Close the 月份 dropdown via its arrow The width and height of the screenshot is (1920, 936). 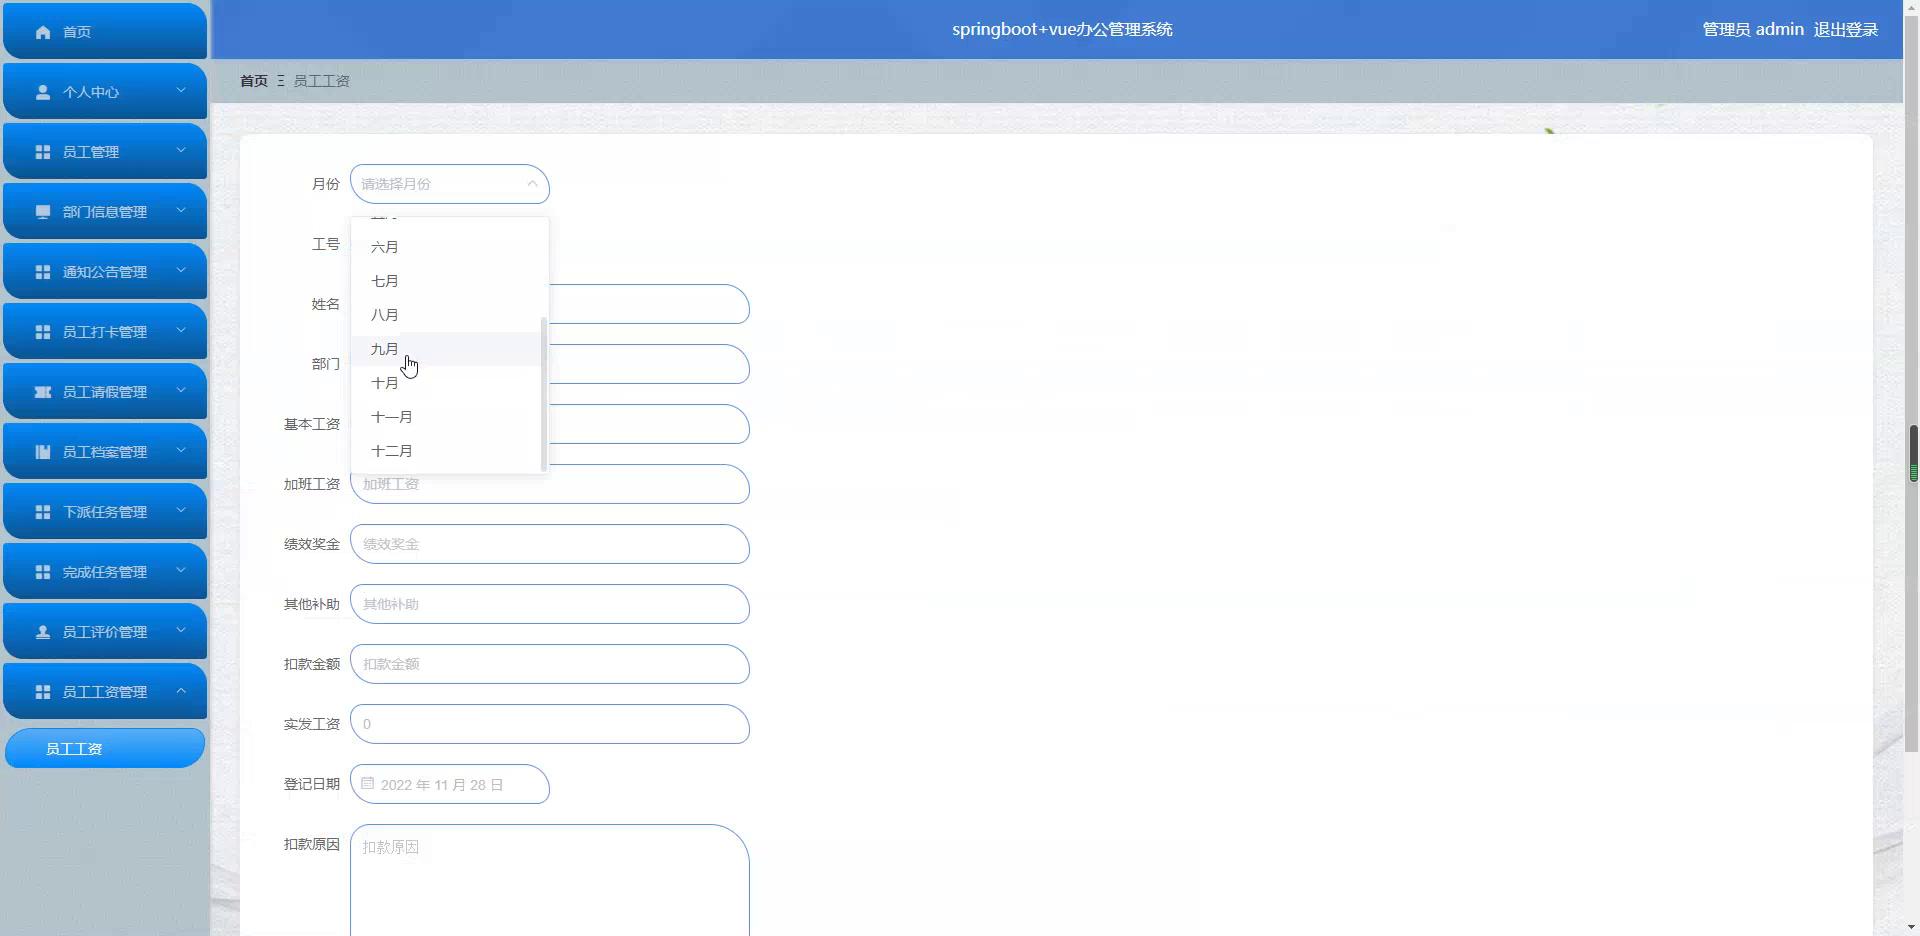point(532,184)
